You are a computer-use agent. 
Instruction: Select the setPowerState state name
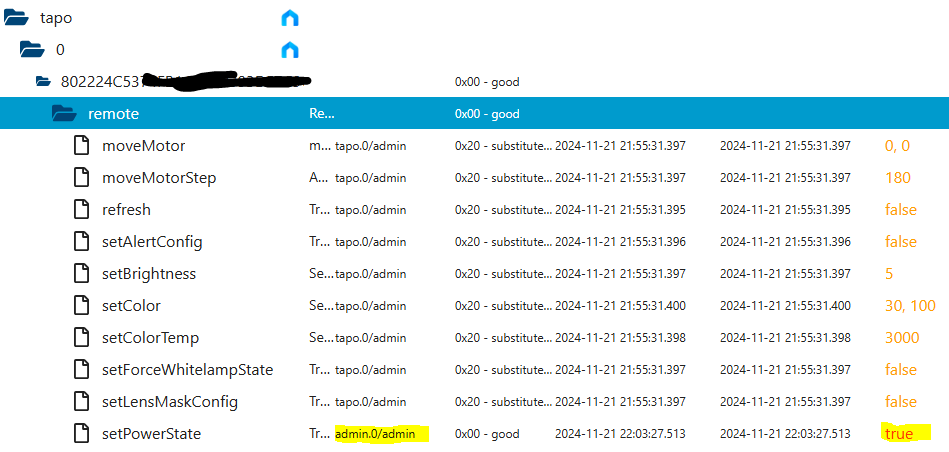[x=151, y=434]
